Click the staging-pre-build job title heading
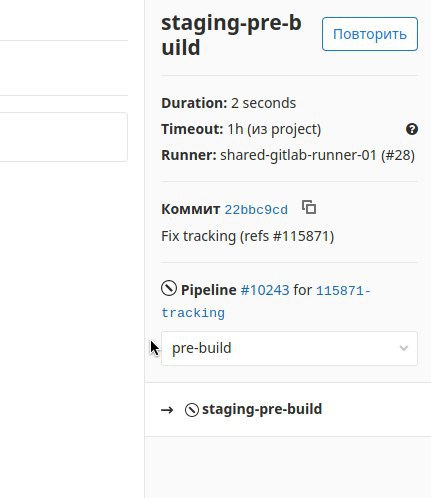 coord(231,35)
